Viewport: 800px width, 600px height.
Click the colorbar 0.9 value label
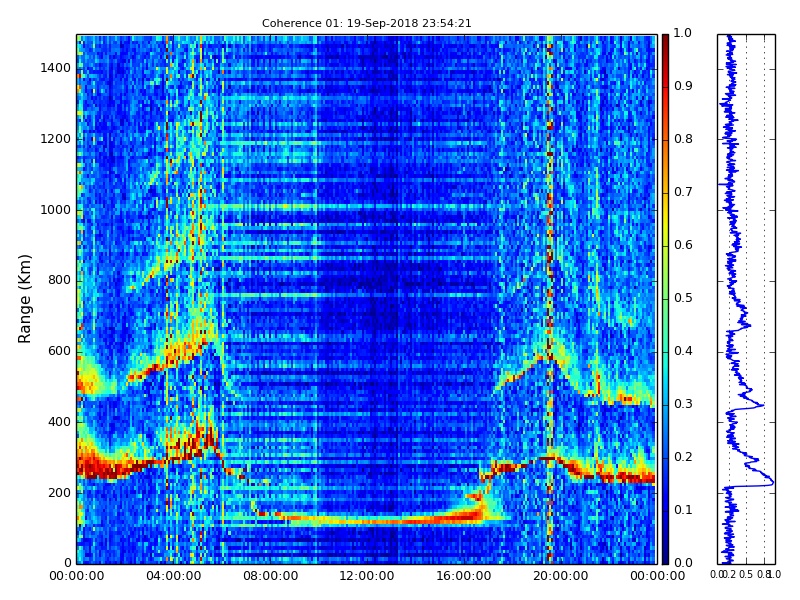tap(683, 86)
